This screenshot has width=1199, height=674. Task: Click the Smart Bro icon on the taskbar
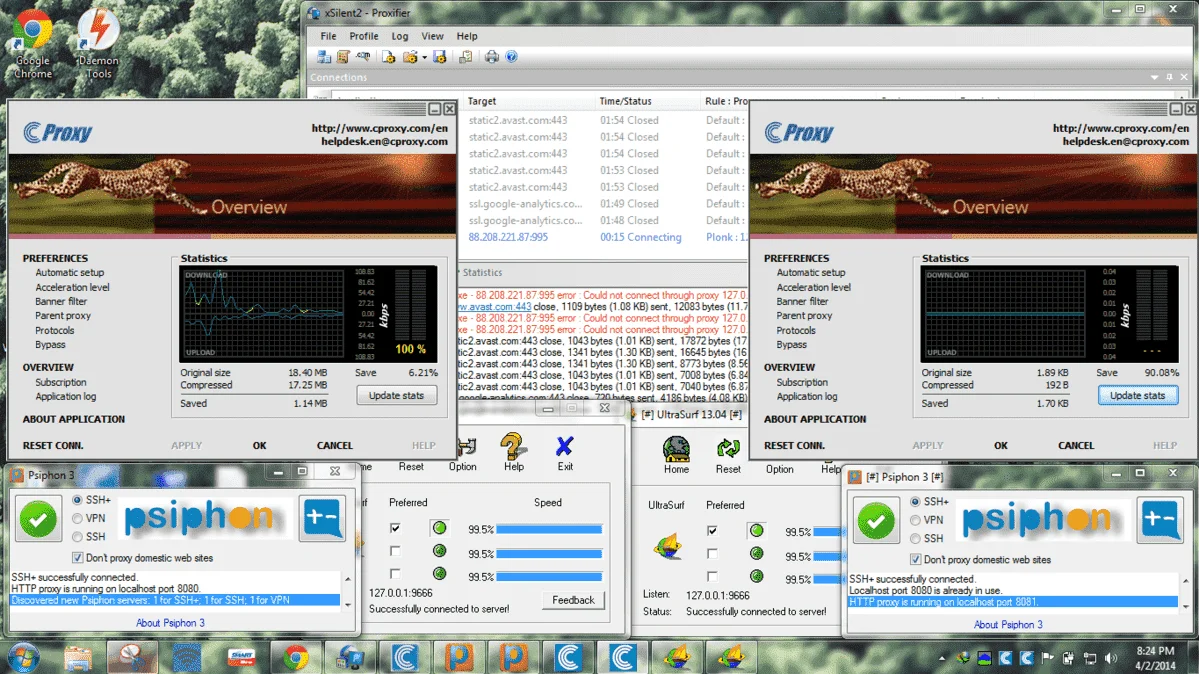pos(242,658)
